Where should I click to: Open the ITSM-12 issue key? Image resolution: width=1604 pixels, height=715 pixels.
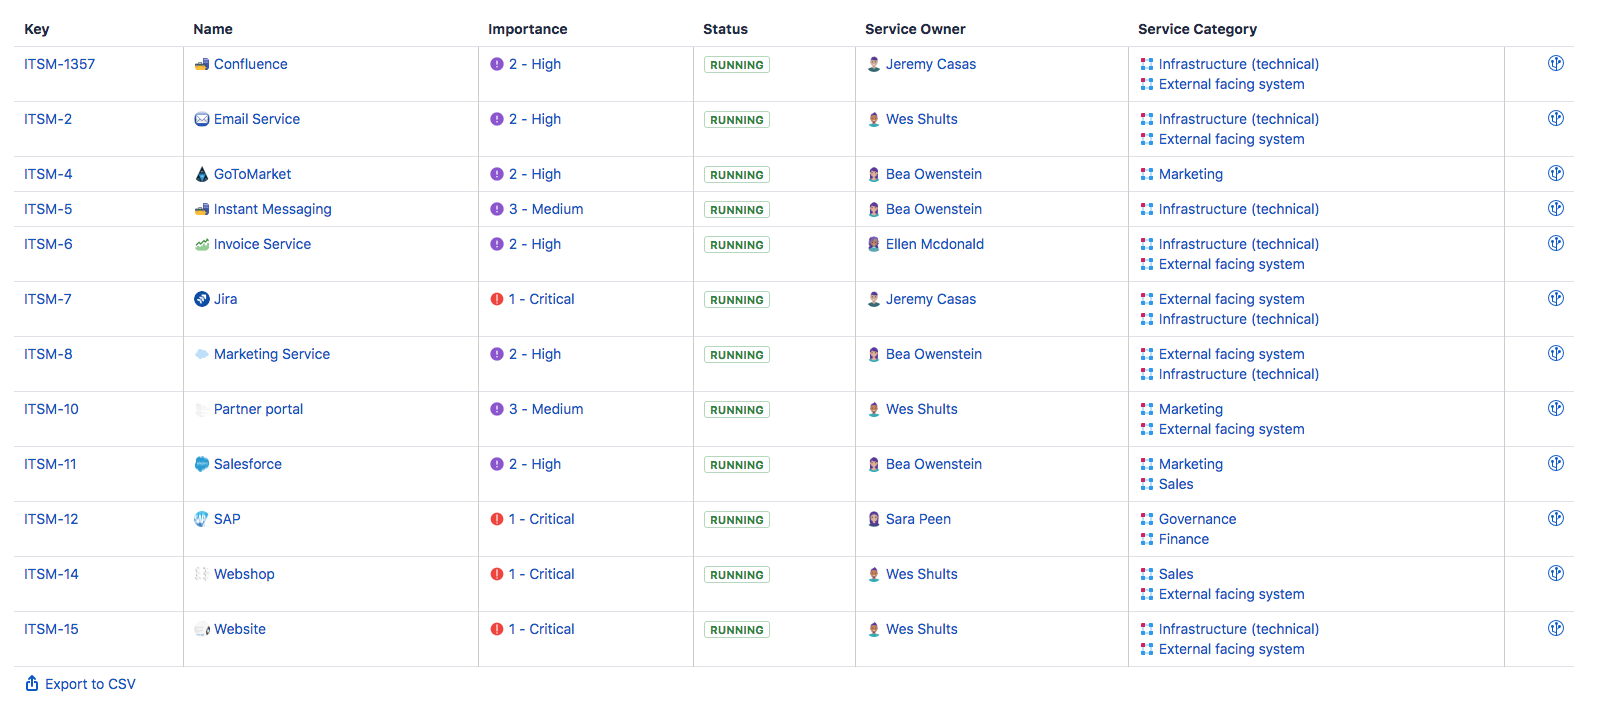pyautogui.click(x=51, y=519)
